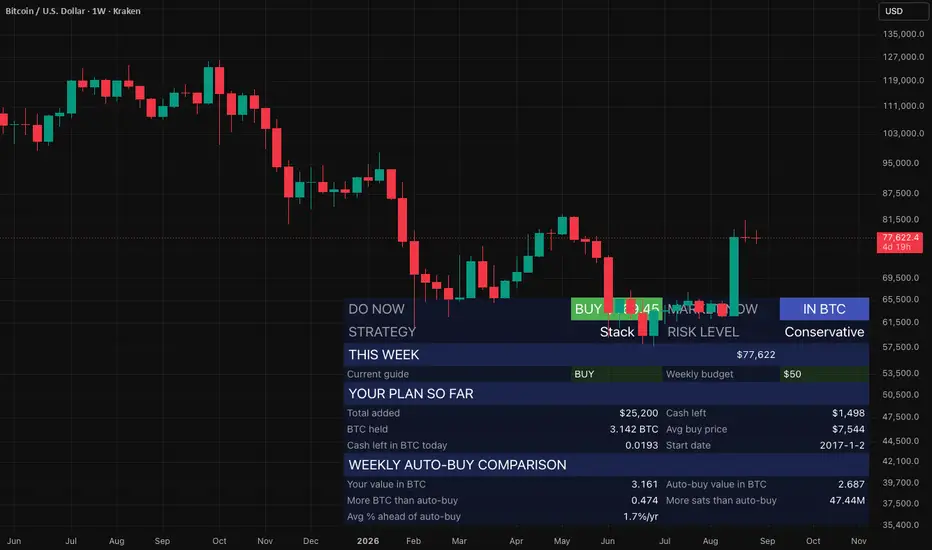
Task: Click the YOUR PLAN SO FAR header
Action: pos(411,394)
